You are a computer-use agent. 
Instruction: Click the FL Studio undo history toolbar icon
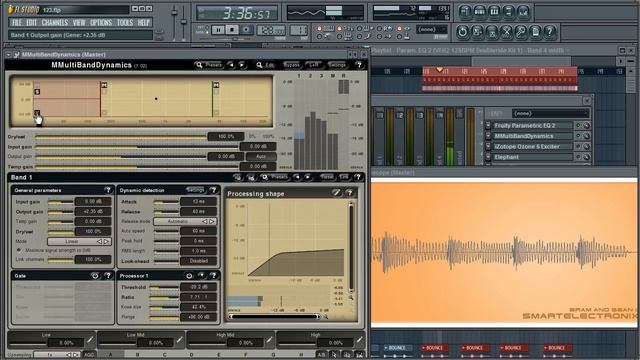coord(462,31)
